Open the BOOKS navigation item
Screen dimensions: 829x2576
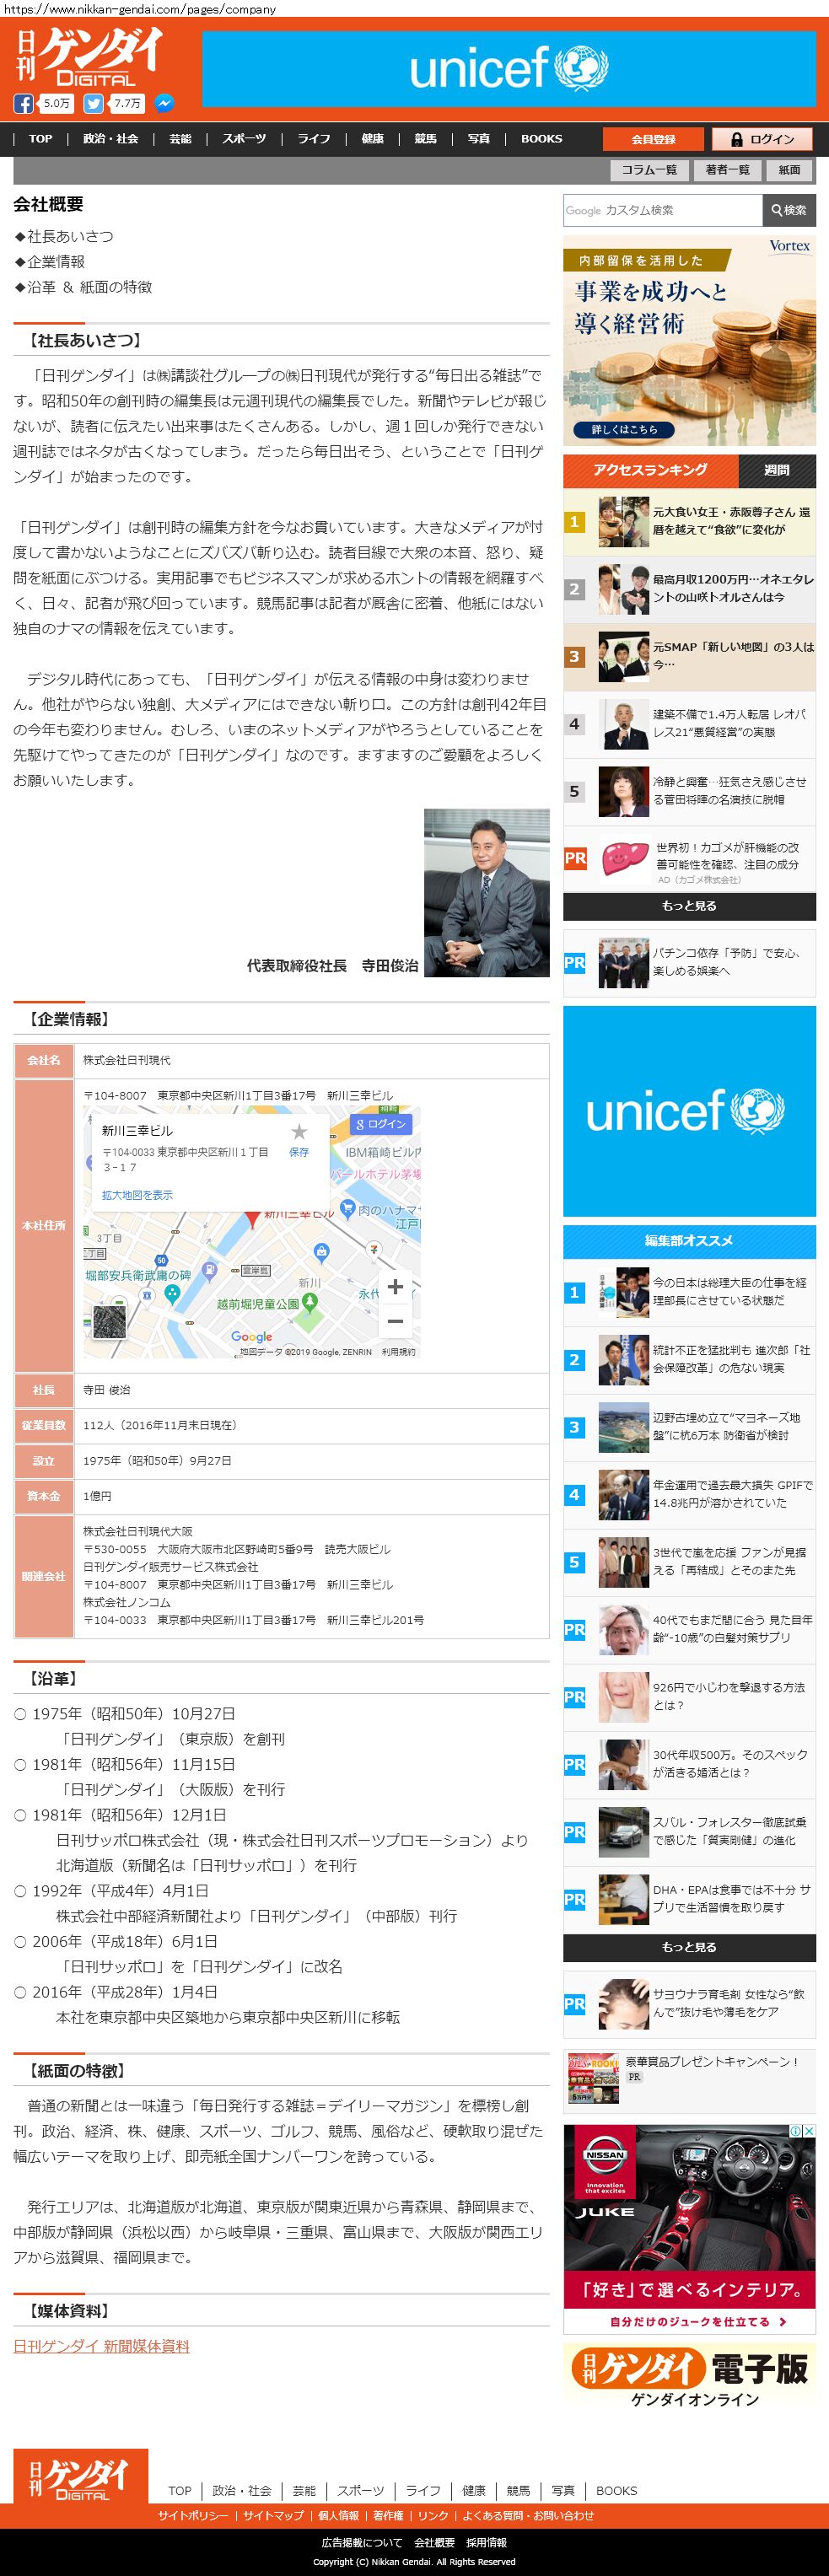pos(541,139)
